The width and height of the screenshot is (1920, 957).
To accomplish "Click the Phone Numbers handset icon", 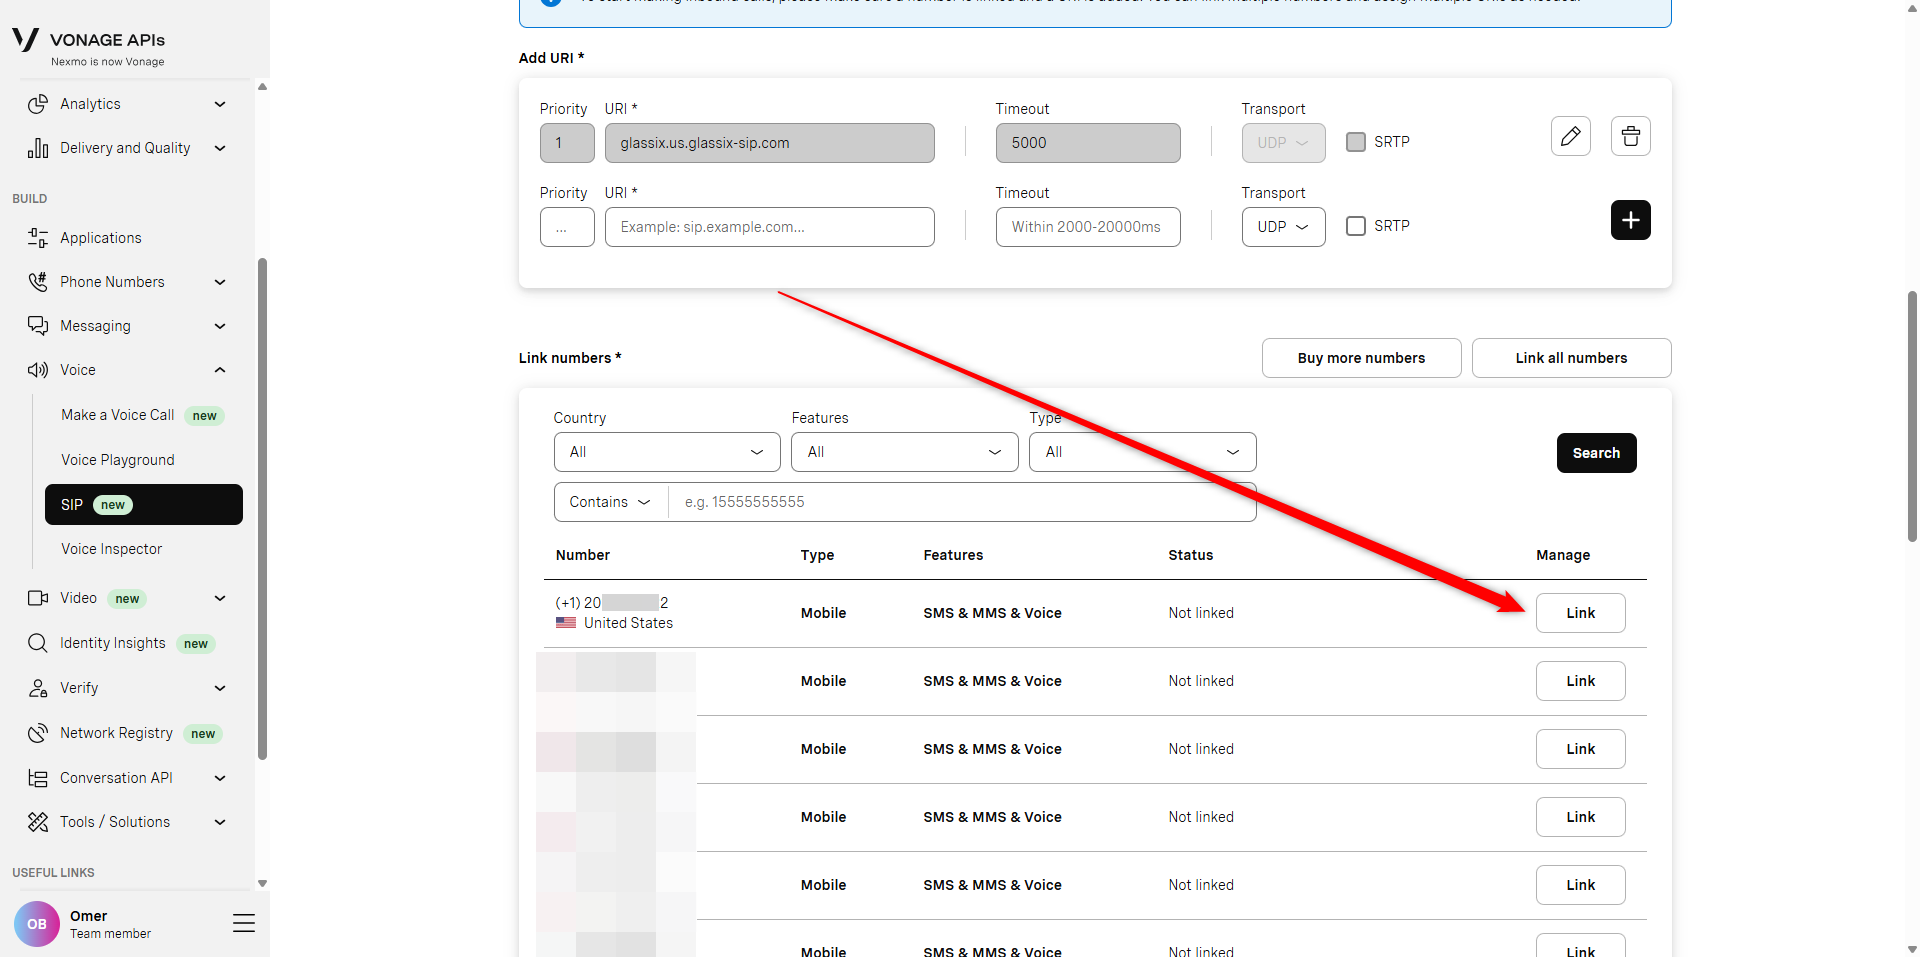I will point(38,282).
